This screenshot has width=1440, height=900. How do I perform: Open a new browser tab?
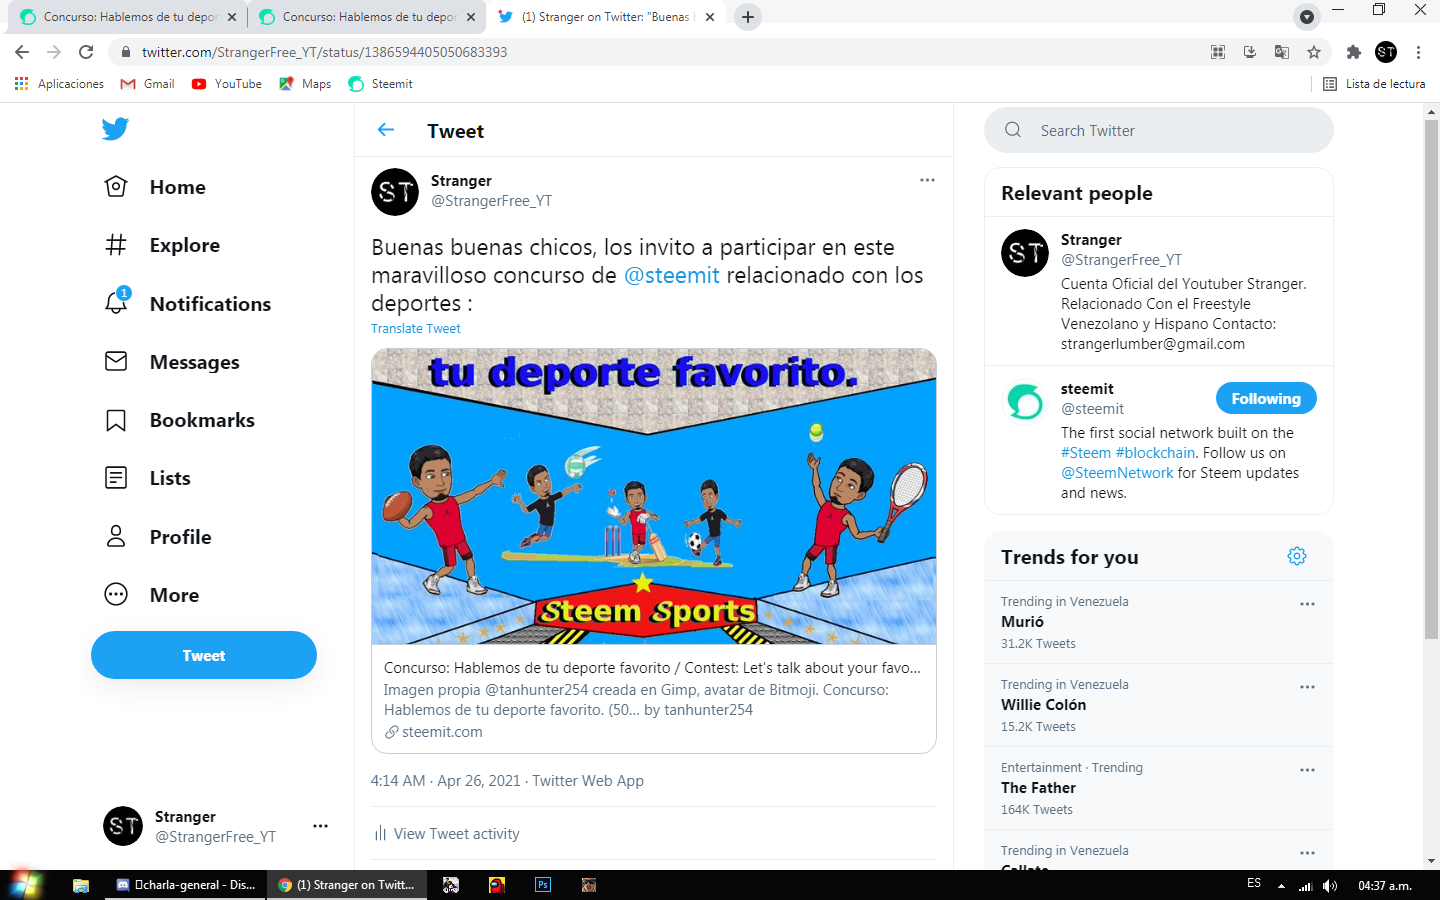[747, 17]
